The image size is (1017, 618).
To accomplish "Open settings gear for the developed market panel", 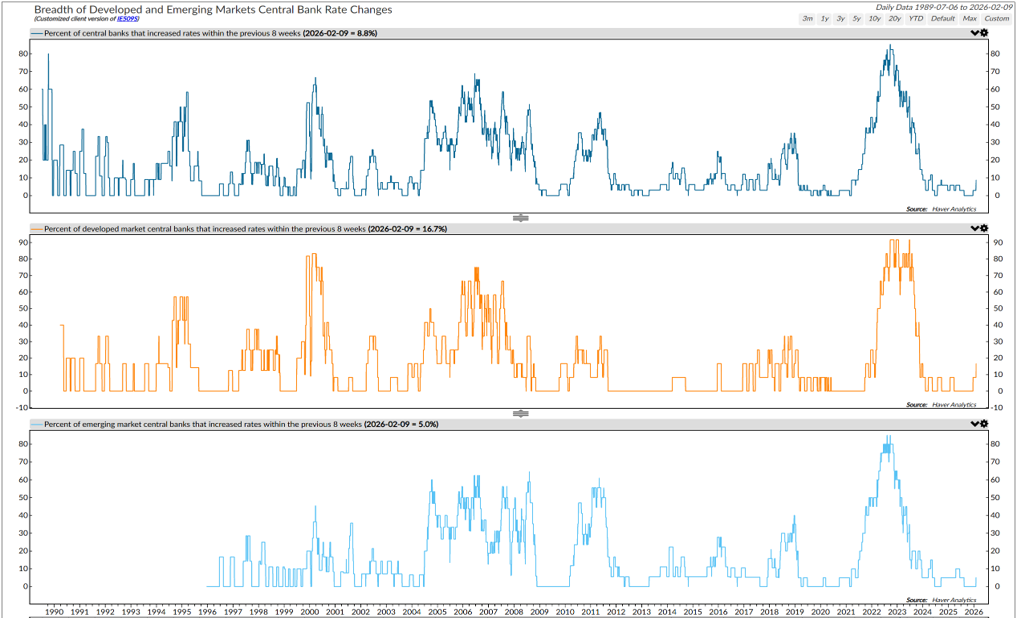I will click(x=985, y=229).
